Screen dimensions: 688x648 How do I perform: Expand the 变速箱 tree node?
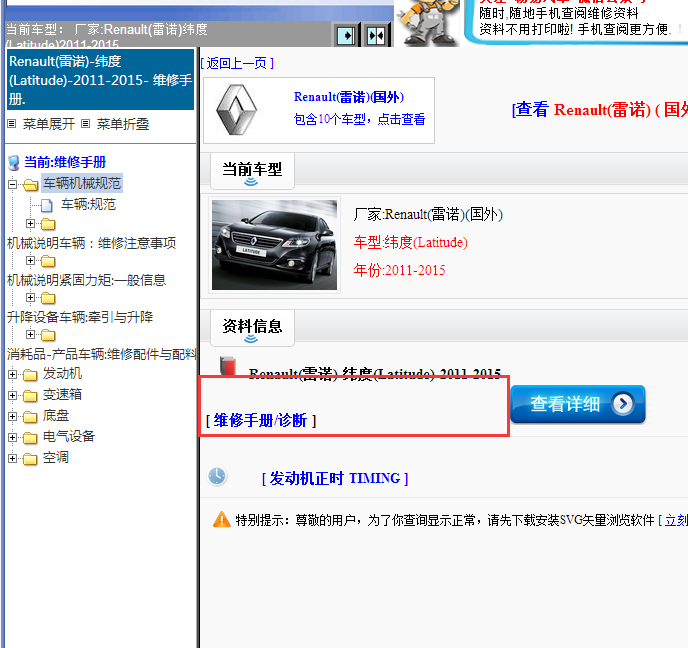(12, 396)
